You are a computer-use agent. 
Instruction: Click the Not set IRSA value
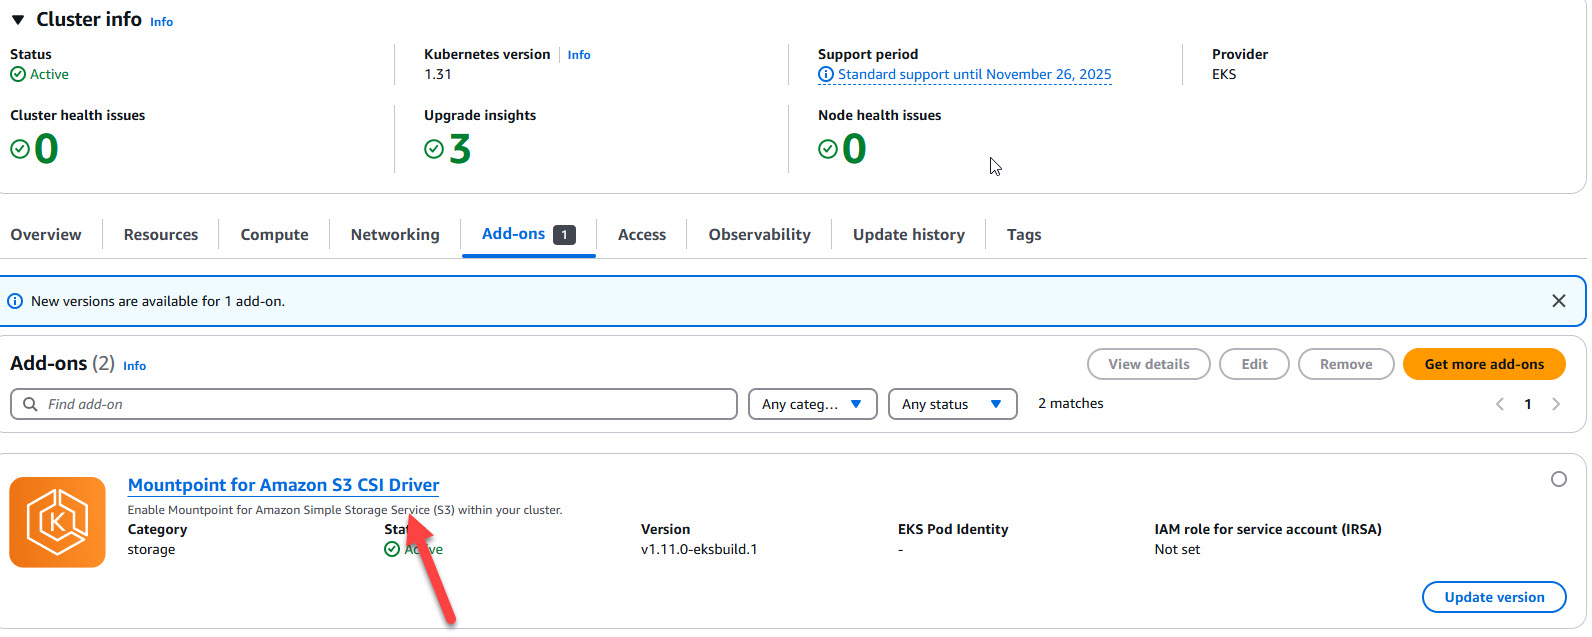[x=1177, y=549]
